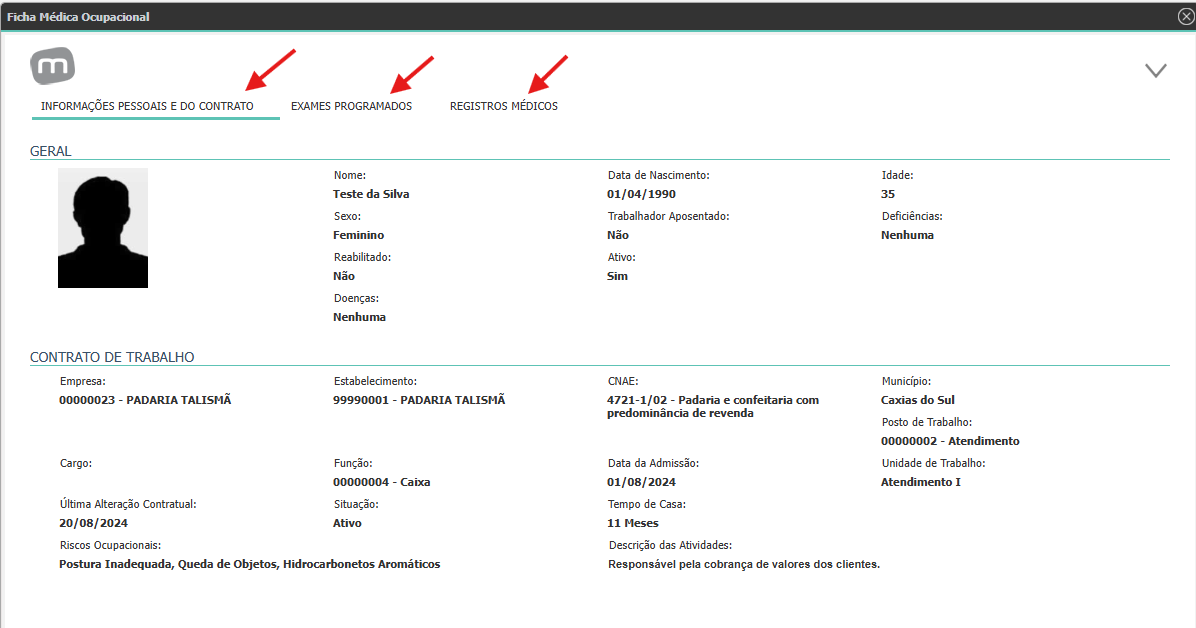Click the CNAE value 4721-1/02 Padaria e confeitaria
This screenshot has width=1196, height=628.
click(713, 406)
